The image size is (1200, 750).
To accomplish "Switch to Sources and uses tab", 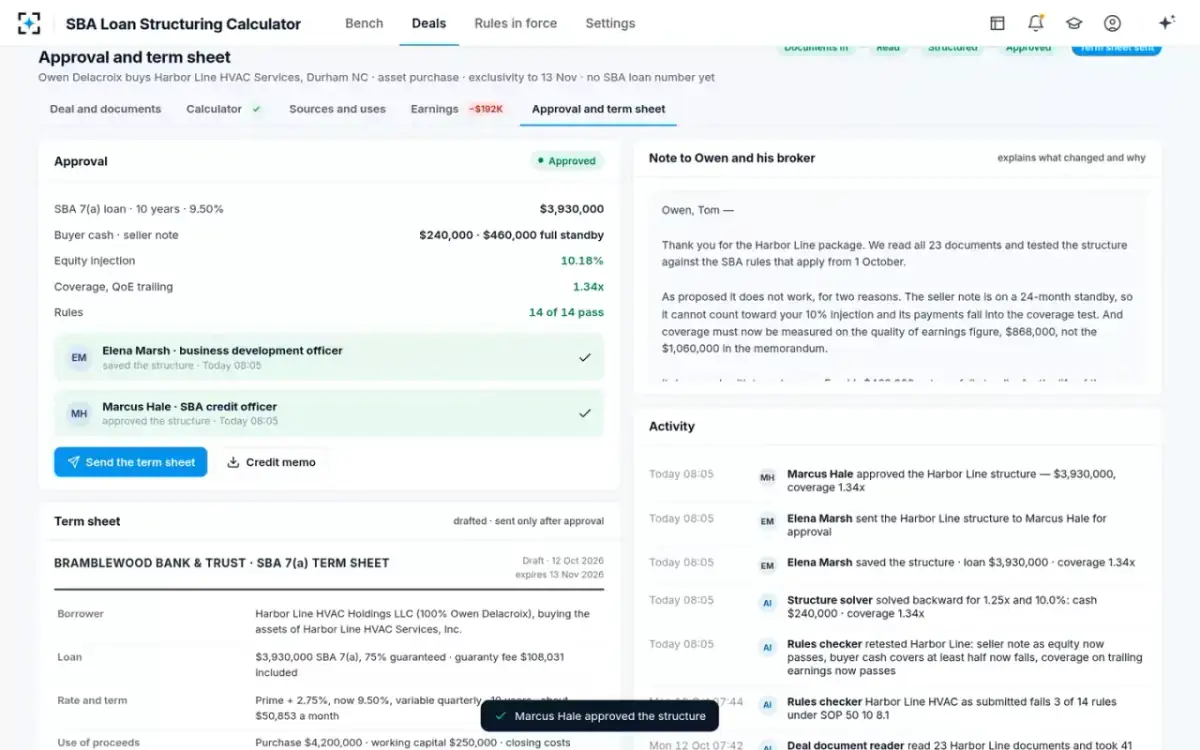I will tap(337, 109).
